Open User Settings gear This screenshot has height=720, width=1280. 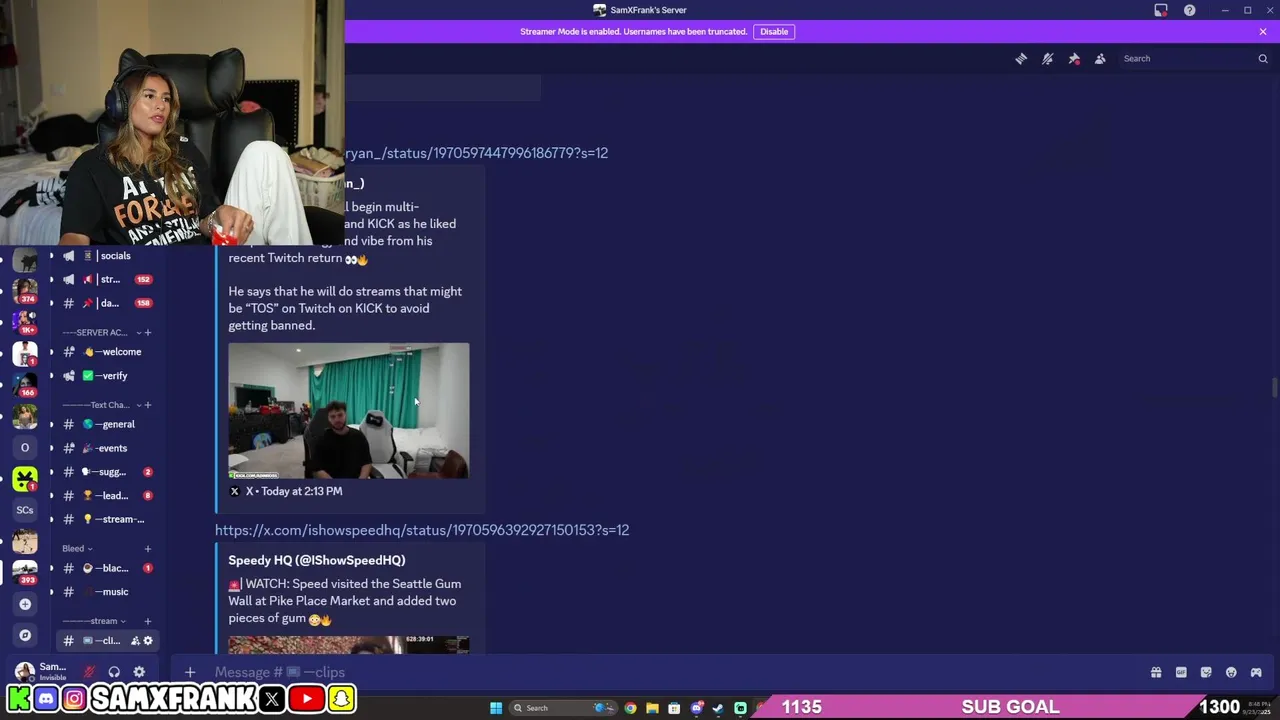139,672
